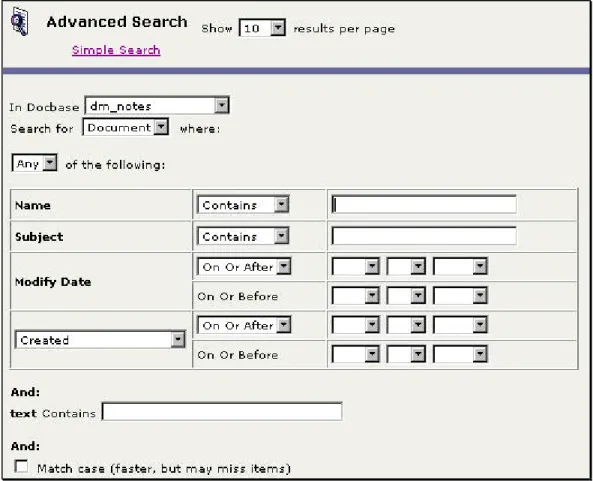Click the Subject row label

(x=39, y=237)
